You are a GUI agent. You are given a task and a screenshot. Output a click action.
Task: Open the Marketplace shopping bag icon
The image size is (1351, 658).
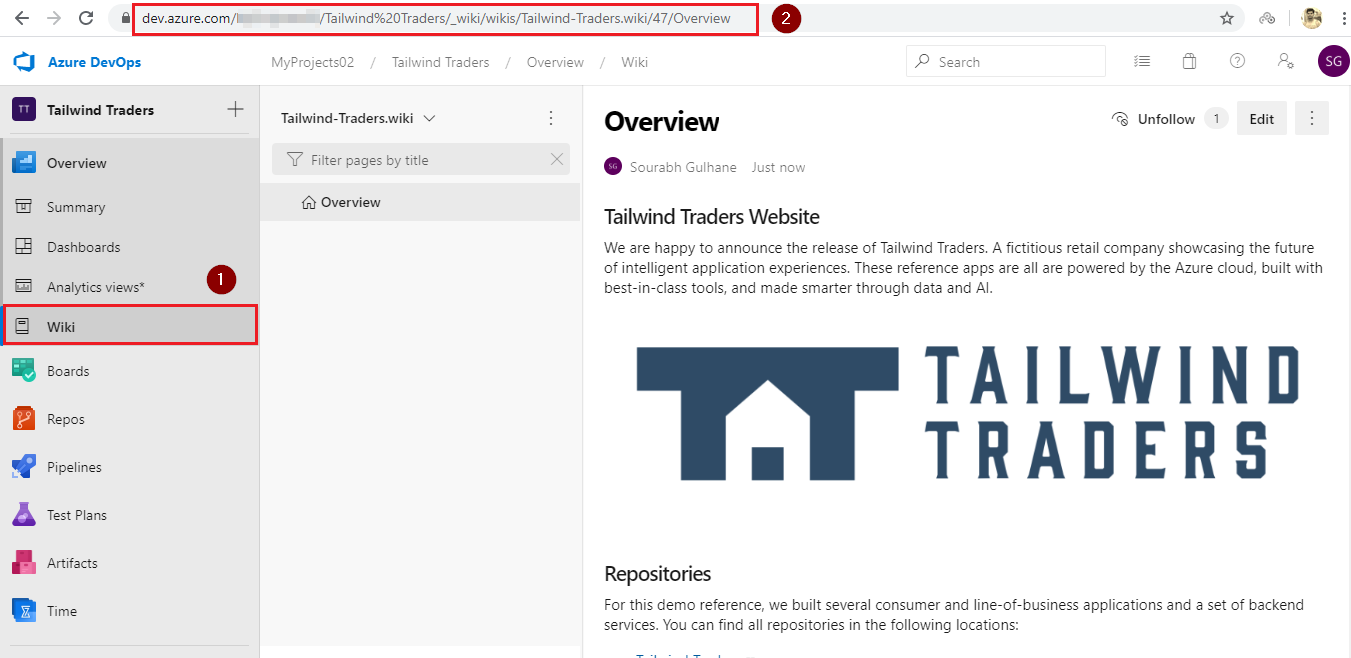coord(1189,61)
